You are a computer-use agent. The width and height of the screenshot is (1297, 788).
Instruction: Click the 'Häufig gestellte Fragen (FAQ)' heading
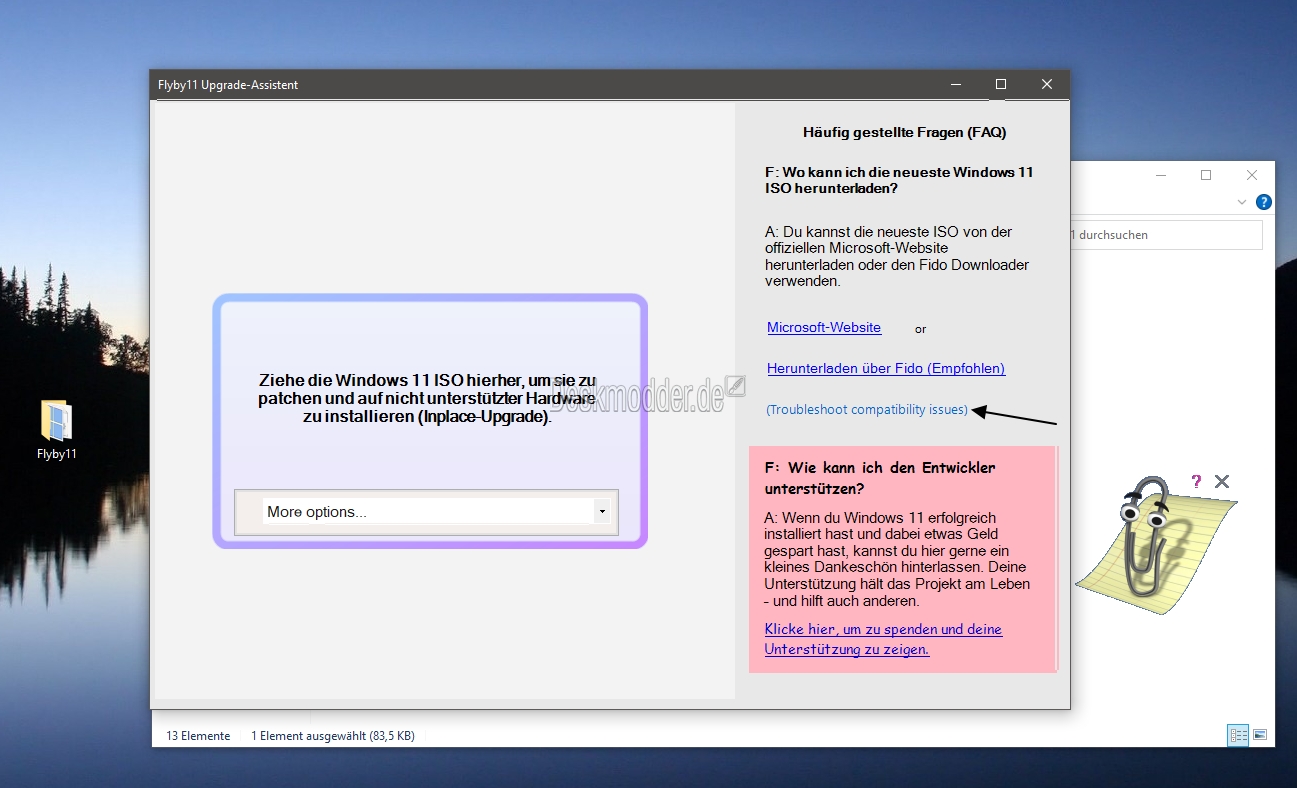click(905, 132)
